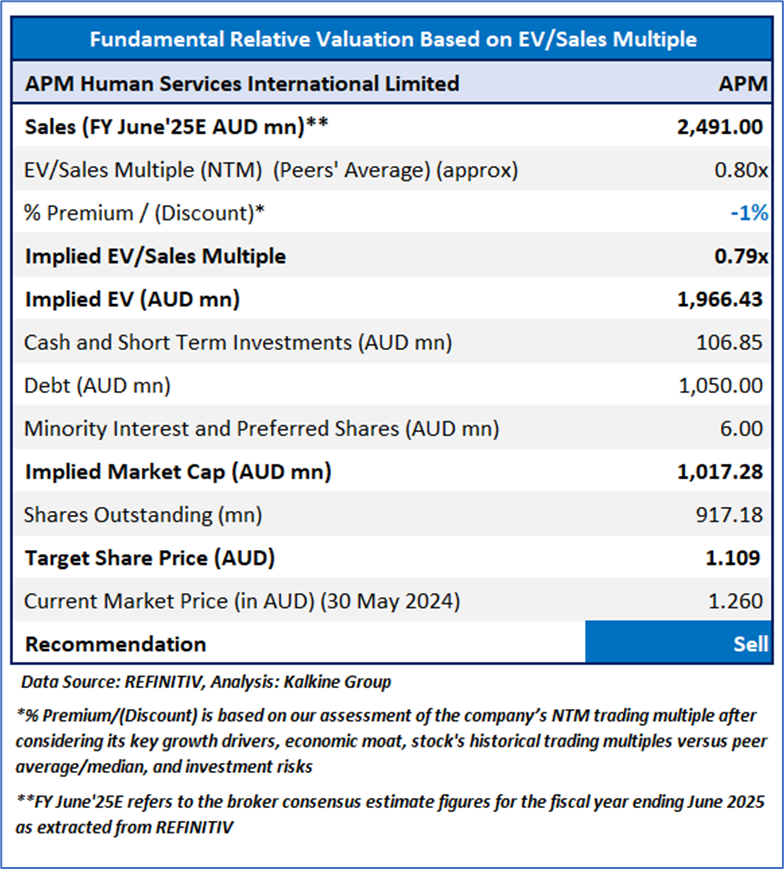784x869 pixels.
Task: Select the 'Target Share Price (AUD)' label
Action: 150,558
